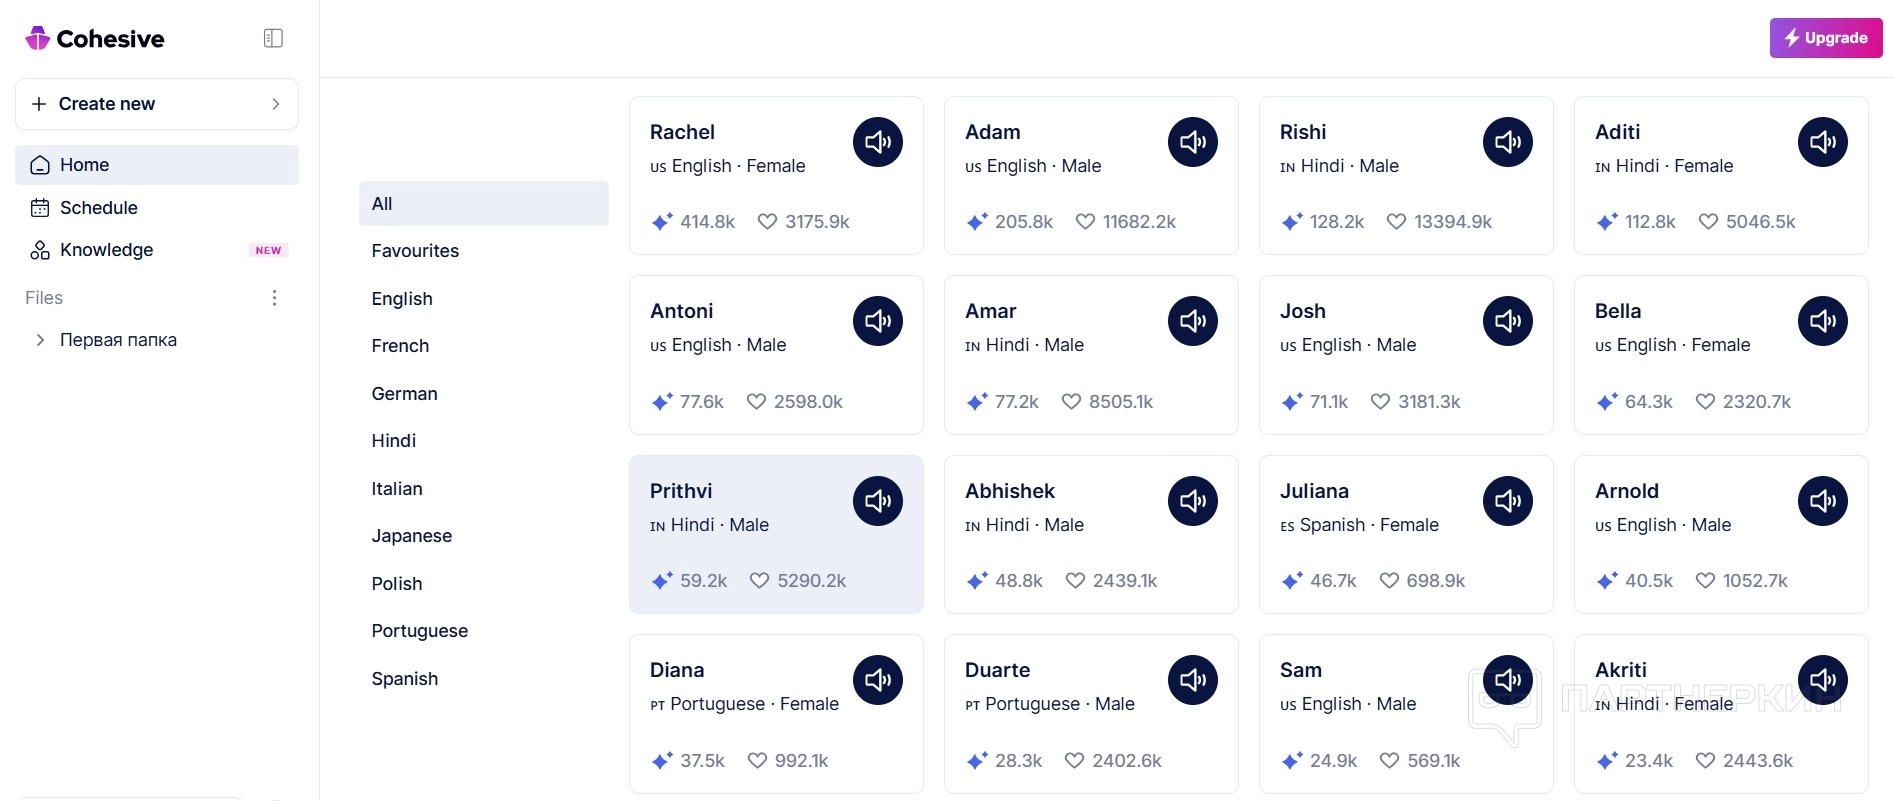Play Adam voice sample
The height and width of the screenshot is (801, 1894).
click(1192, 142)
